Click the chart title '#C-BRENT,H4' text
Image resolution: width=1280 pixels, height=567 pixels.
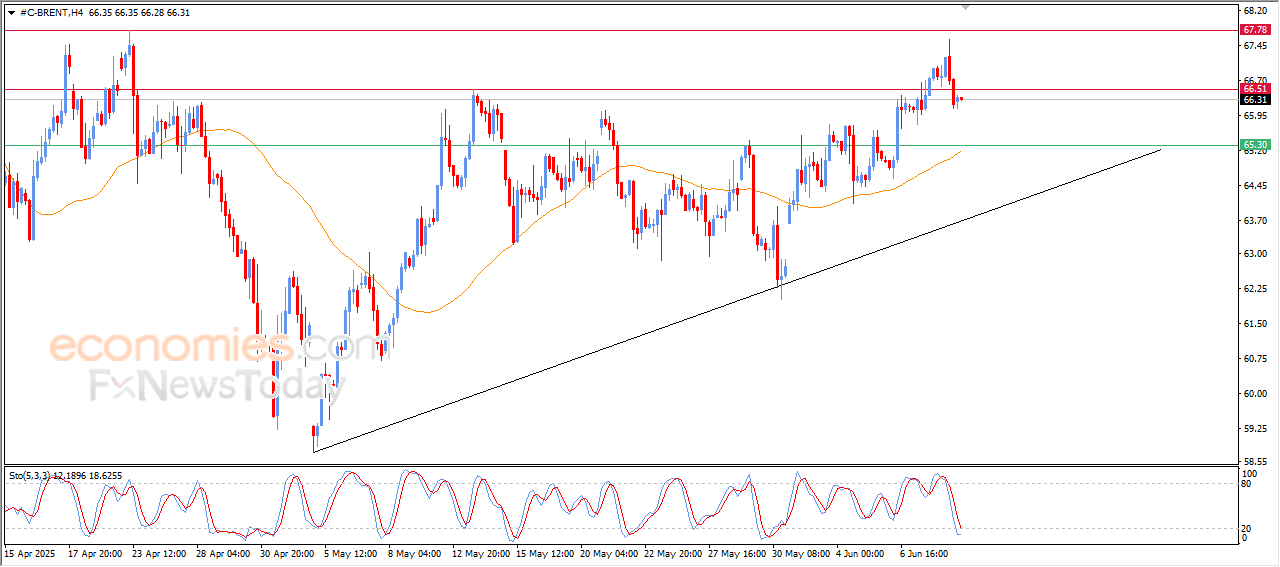[51, 13]
